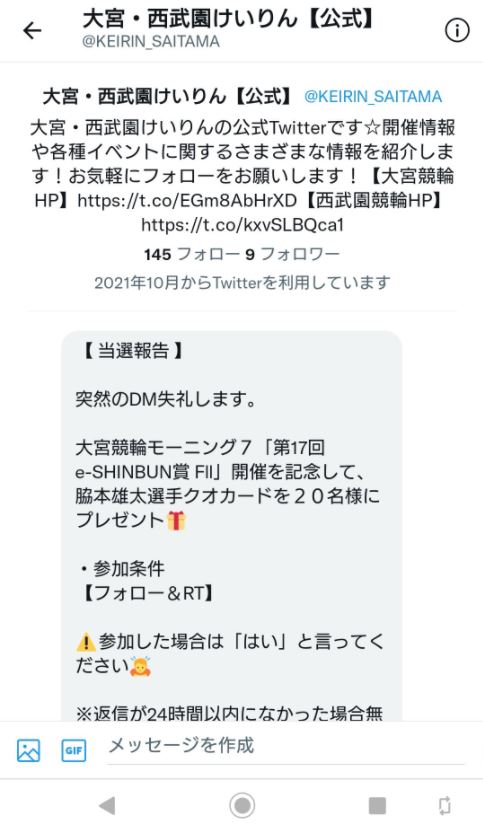Attach a photo with image icon

[29, 750]
